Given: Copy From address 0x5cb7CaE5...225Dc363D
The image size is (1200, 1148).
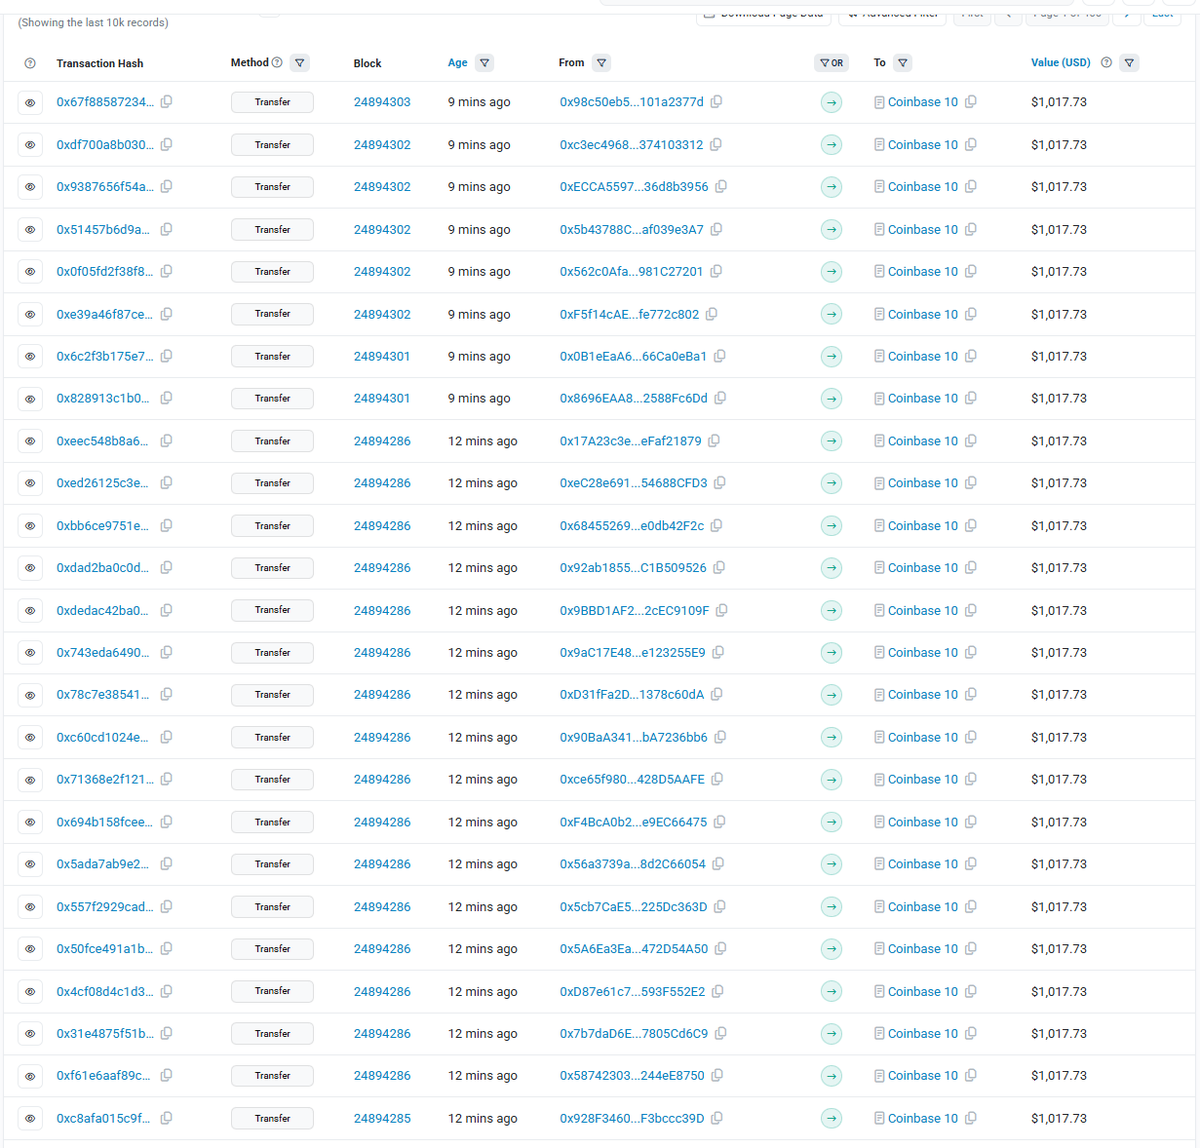Looking at the screenshot, I should [x=719, y=907].
